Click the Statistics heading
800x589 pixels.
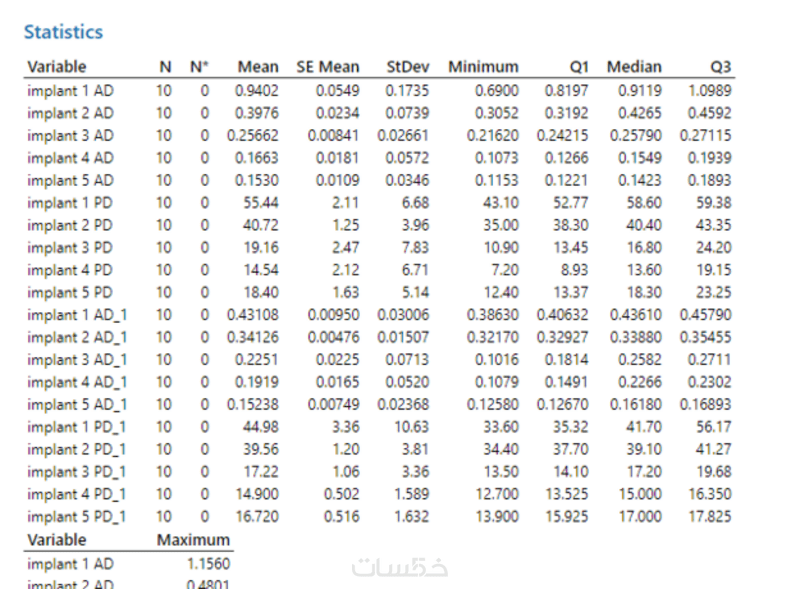63,32
